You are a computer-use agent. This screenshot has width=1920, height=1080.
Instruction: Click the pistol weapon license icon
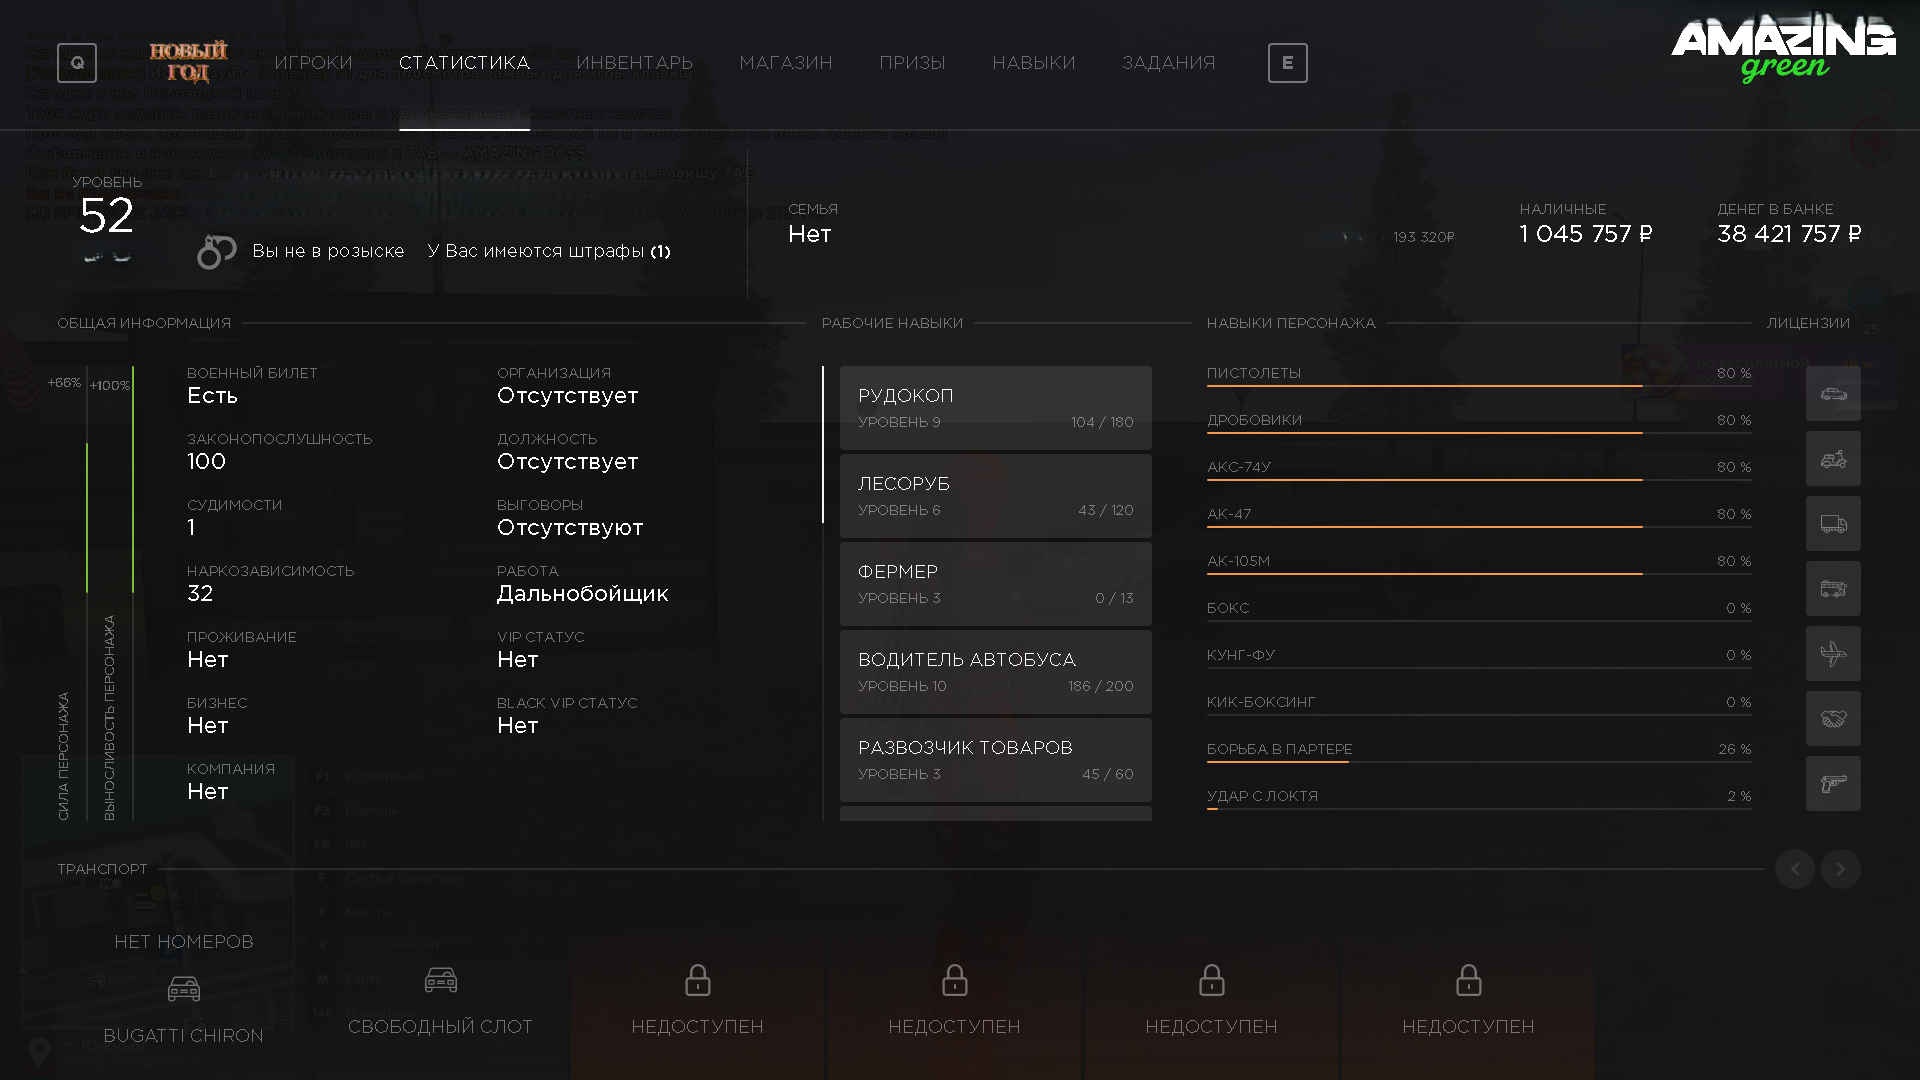1833,784
